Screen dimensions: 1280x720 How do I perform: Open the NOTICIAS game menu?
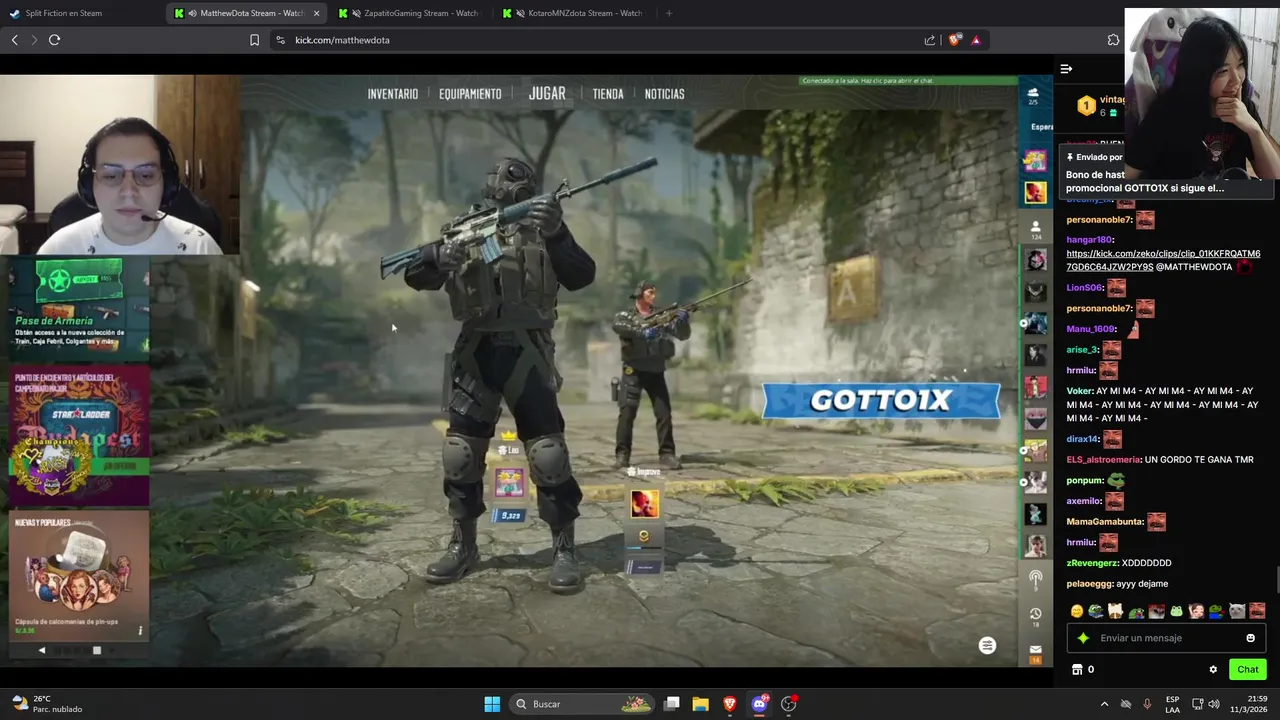664,94
